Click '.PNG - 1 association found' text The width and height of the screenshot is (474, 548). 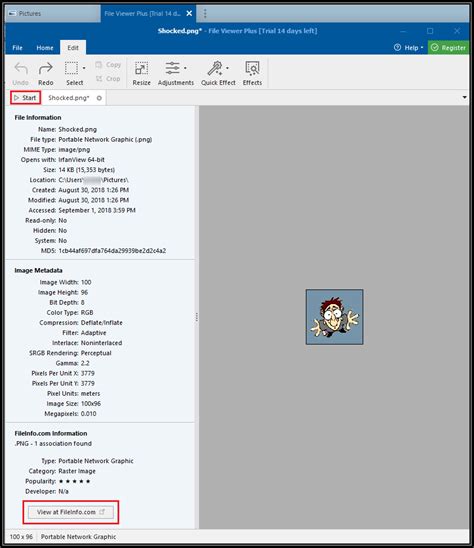(53, 444)
